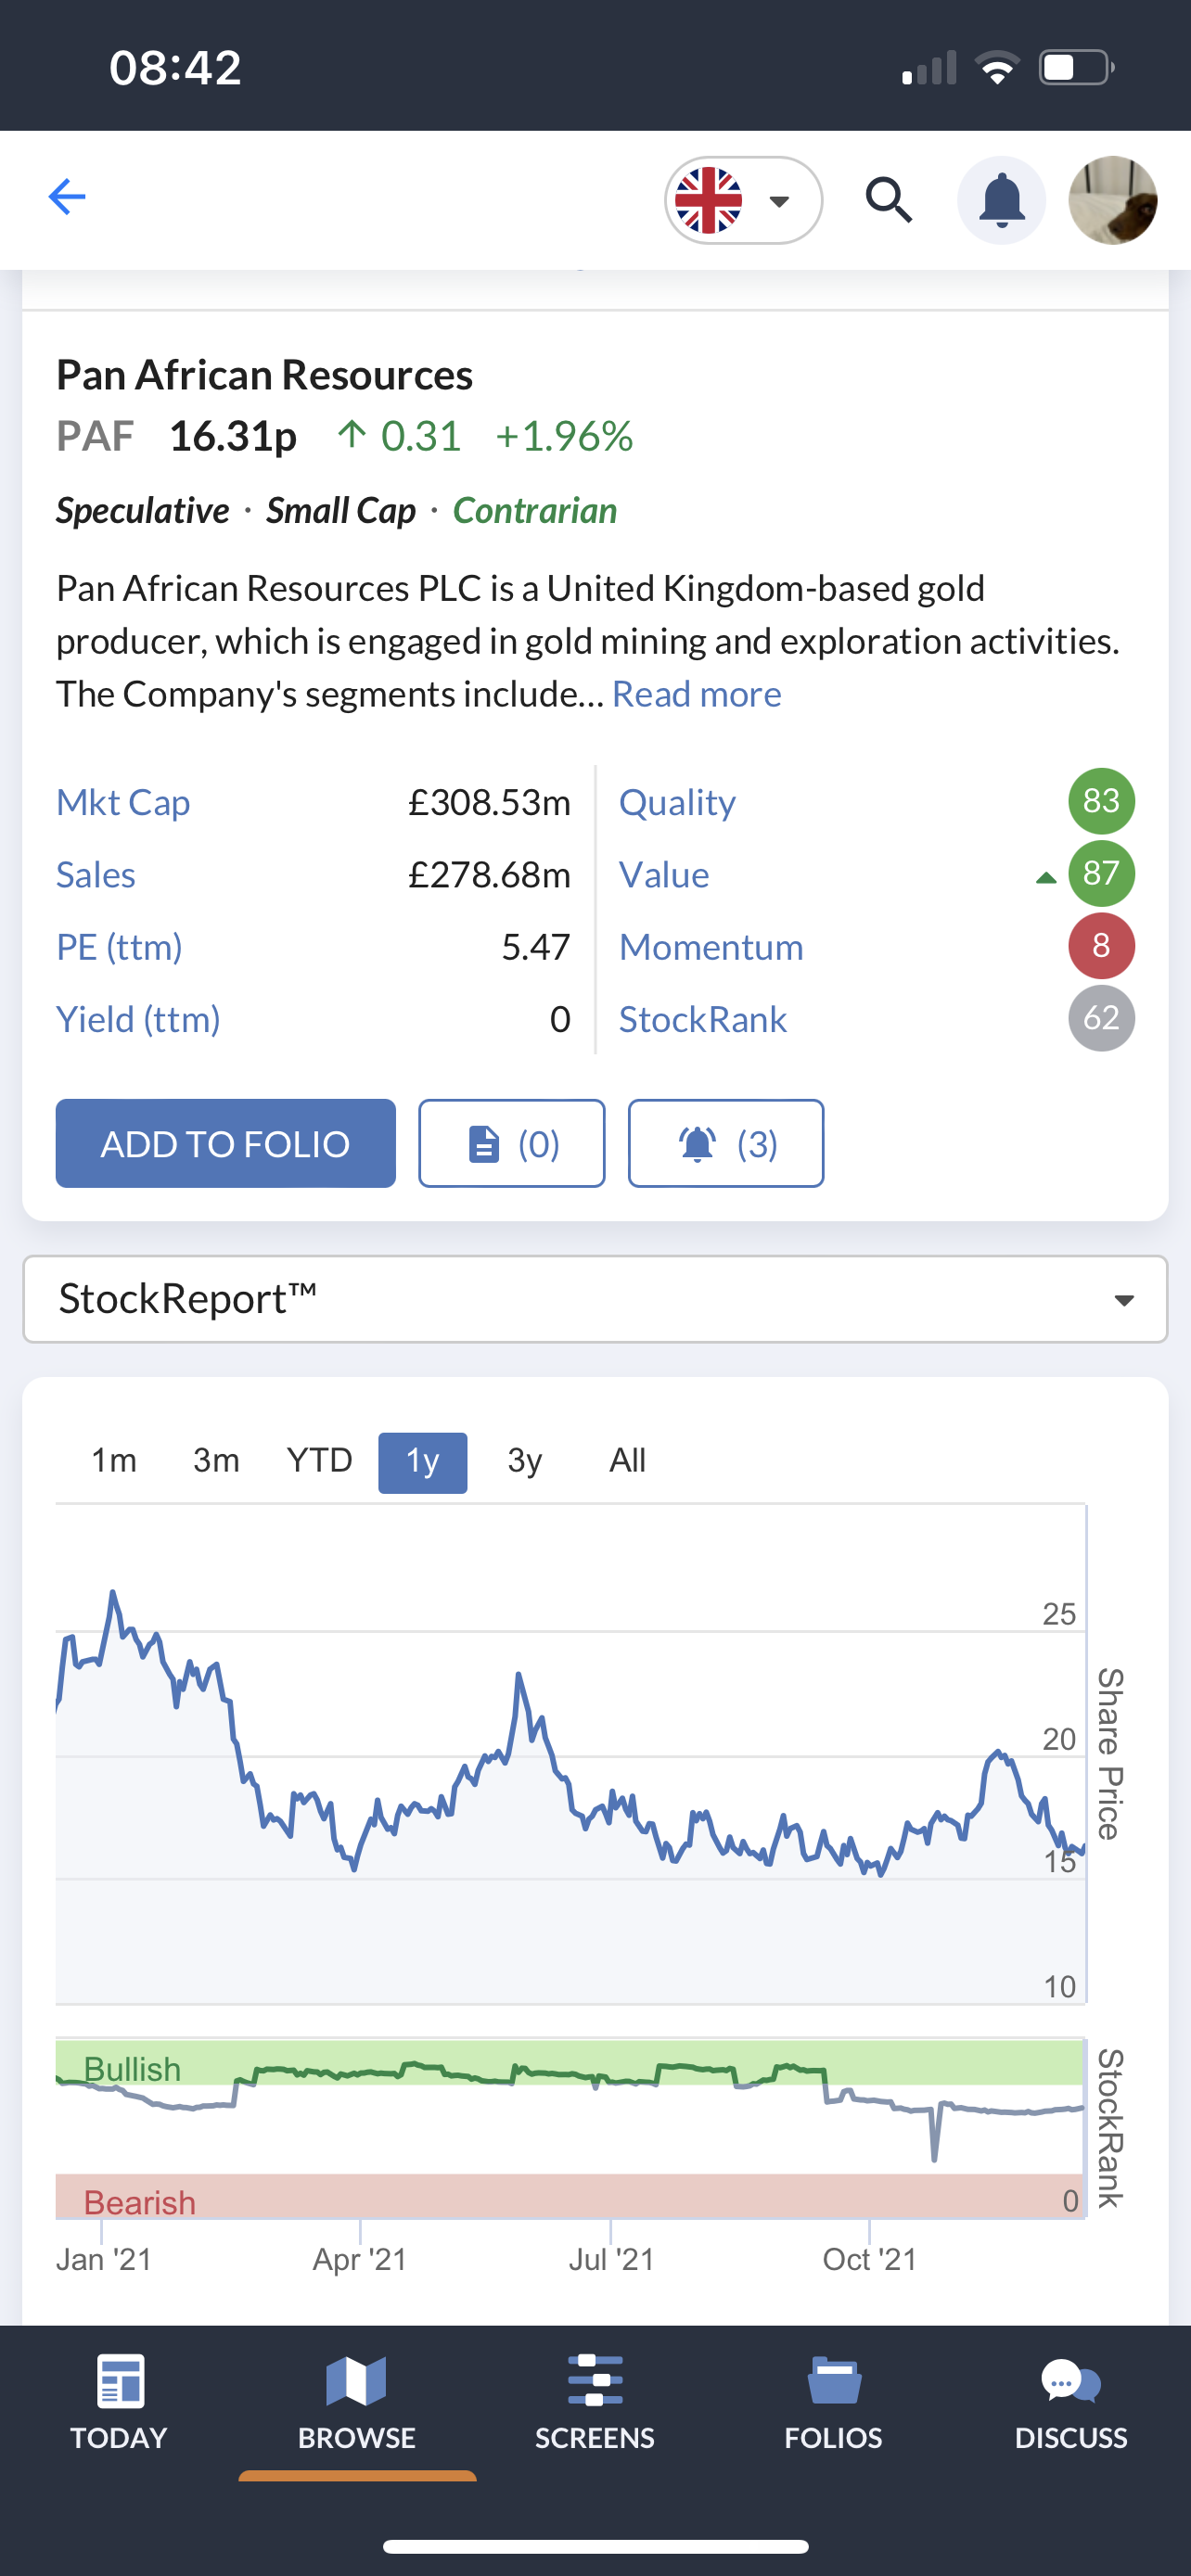Select the 1m chart range
The width and height of the screenshot is (1191, 2576).
click(114, 1461)
